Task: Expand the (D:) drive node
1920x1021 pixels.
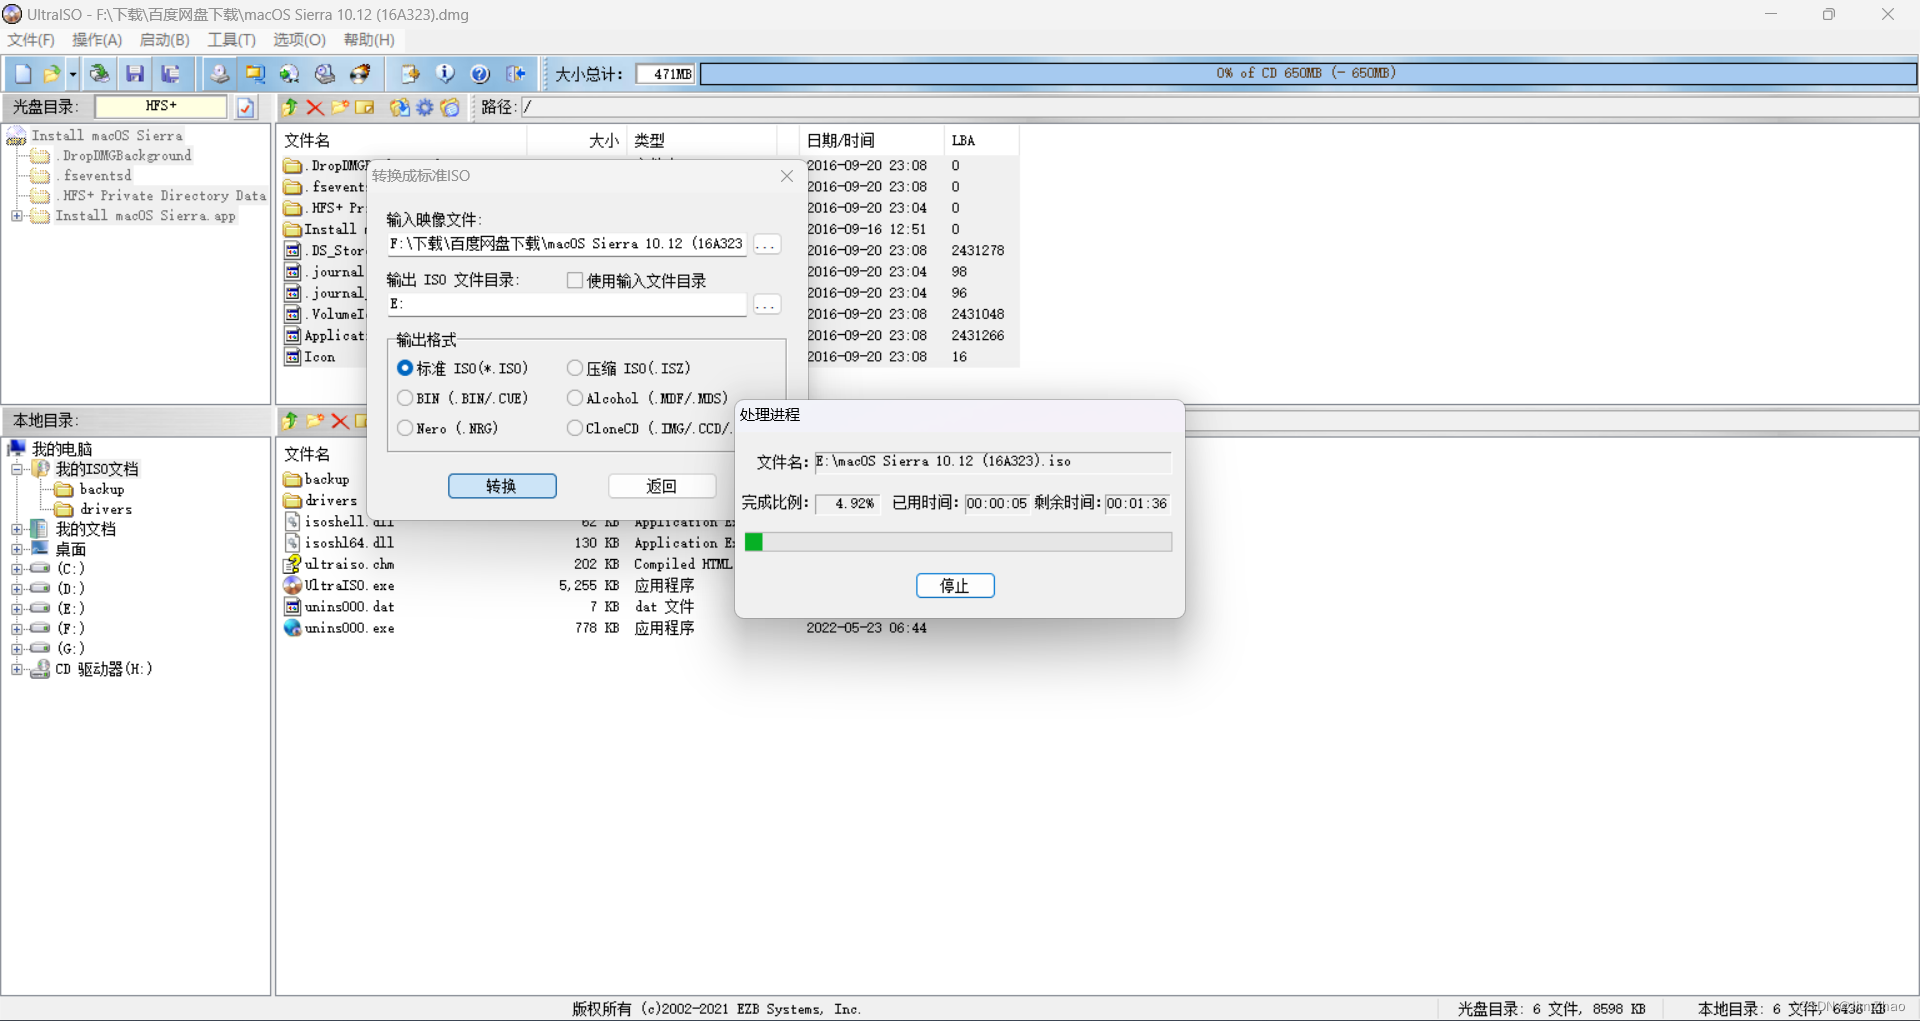Action: tap(17, 589)
